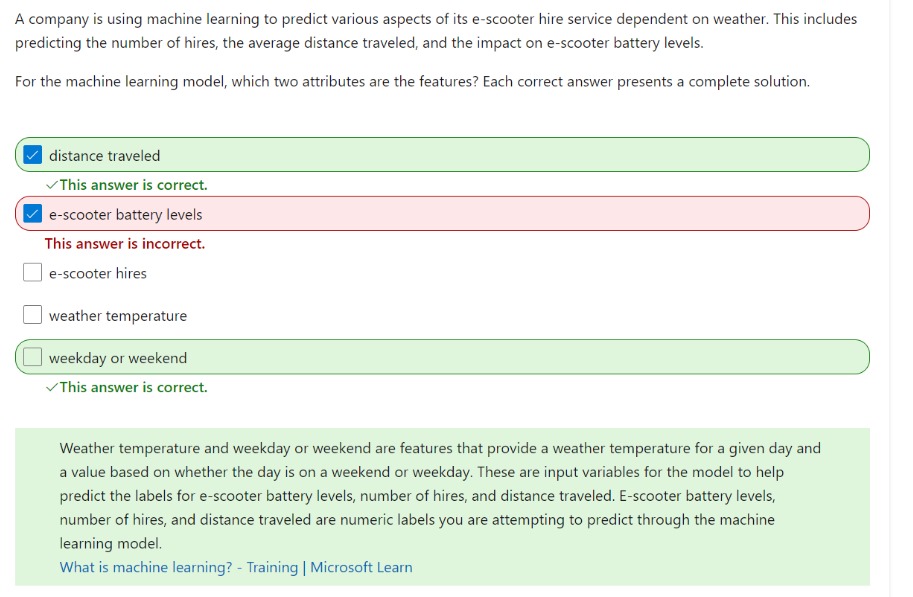This screenshot has width=913, height=597.
Task: Check the "e-scooter hires" checkbox
Action: pos(33,272)
